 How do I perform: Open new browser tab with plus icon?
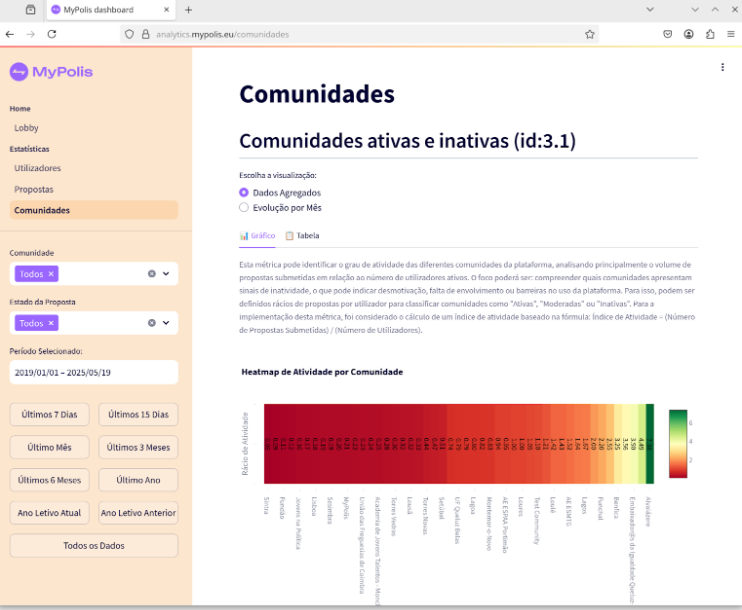(x=187, y=9)
